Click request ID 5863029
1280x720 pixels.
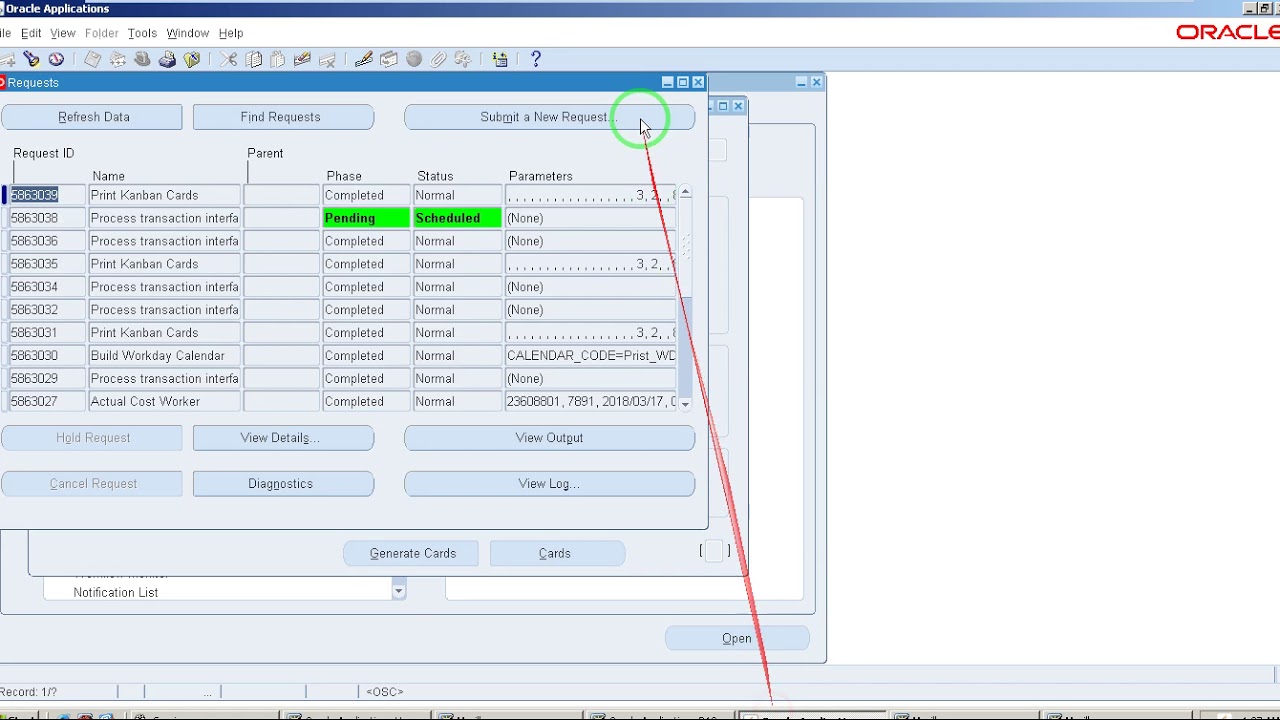(x=47, y=379)
